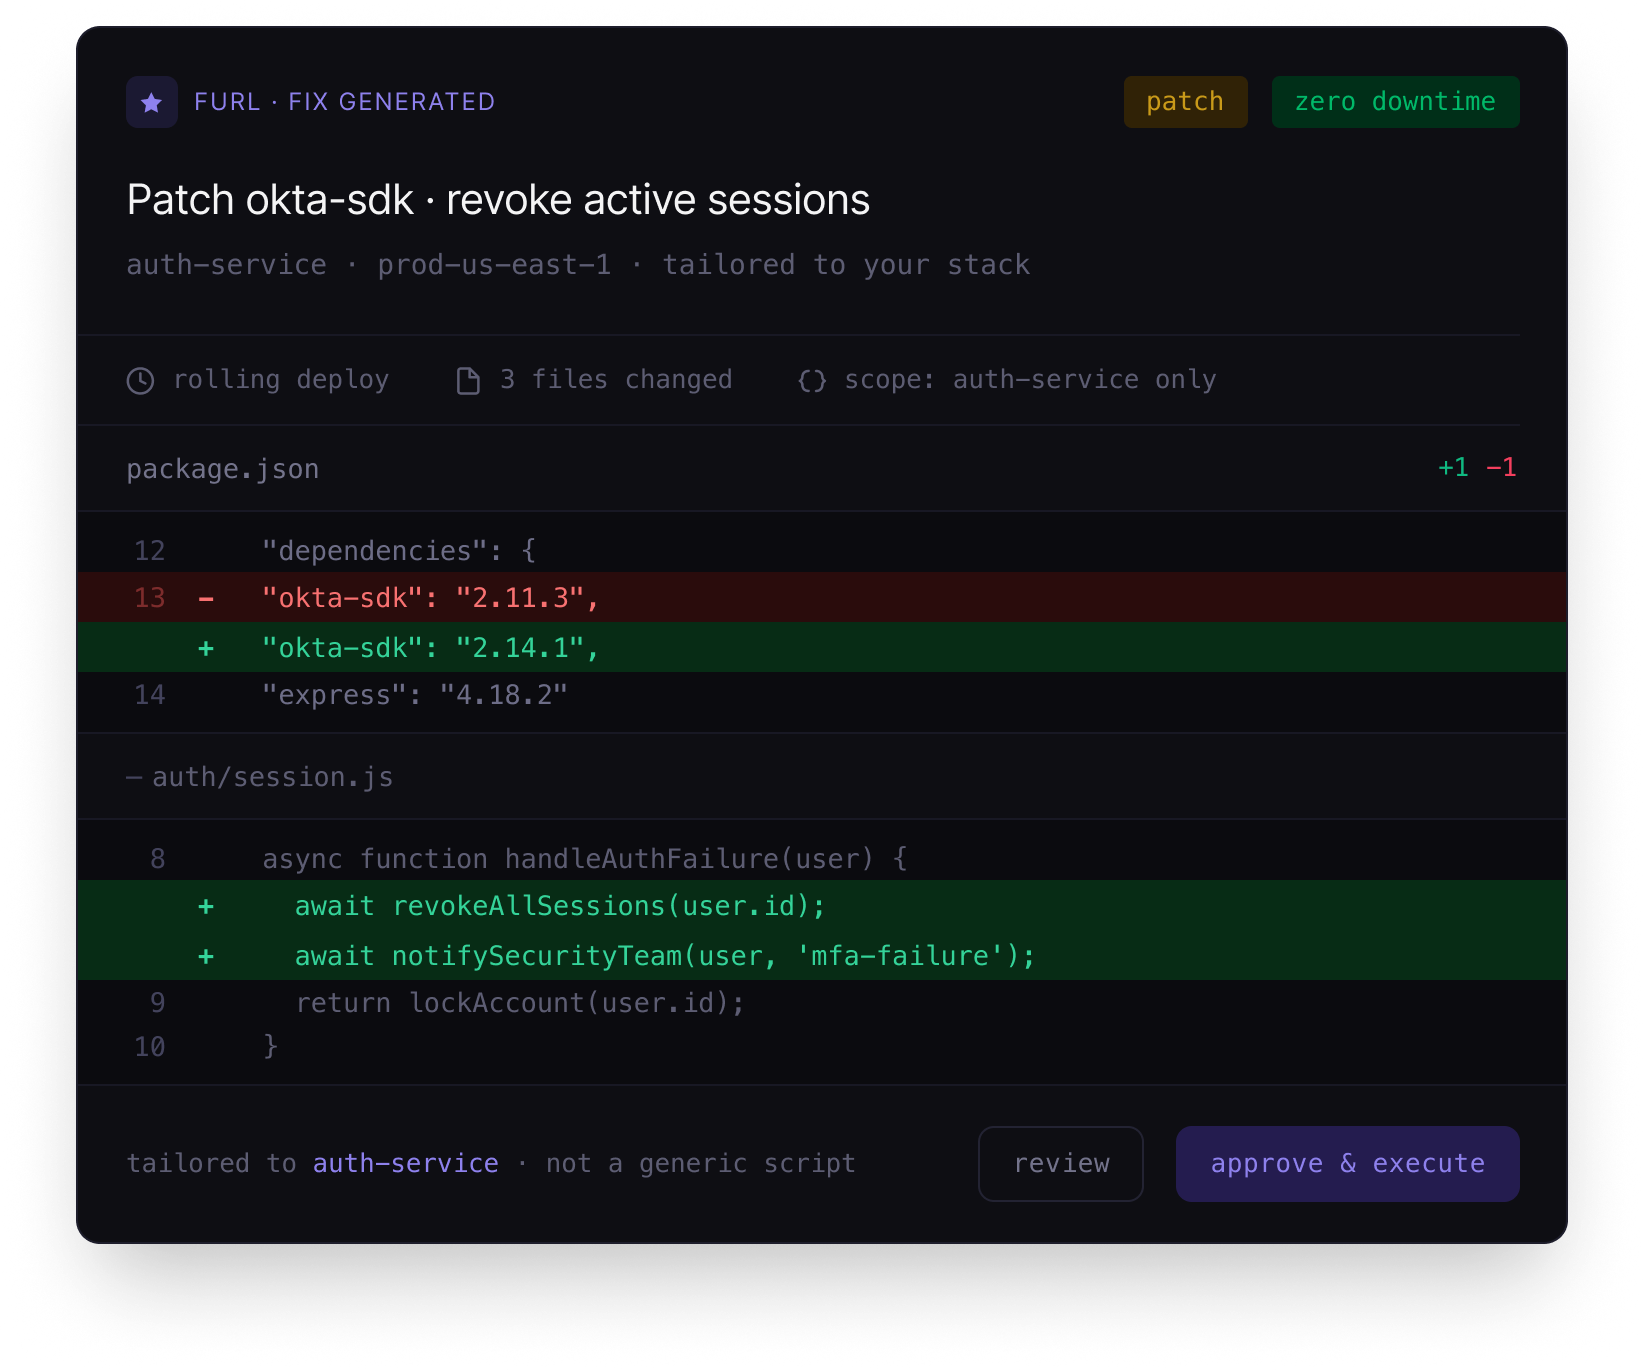Click line number 10 closing brace row
This screenshot has width=1644, height=1370.
tap(822, 1047)
